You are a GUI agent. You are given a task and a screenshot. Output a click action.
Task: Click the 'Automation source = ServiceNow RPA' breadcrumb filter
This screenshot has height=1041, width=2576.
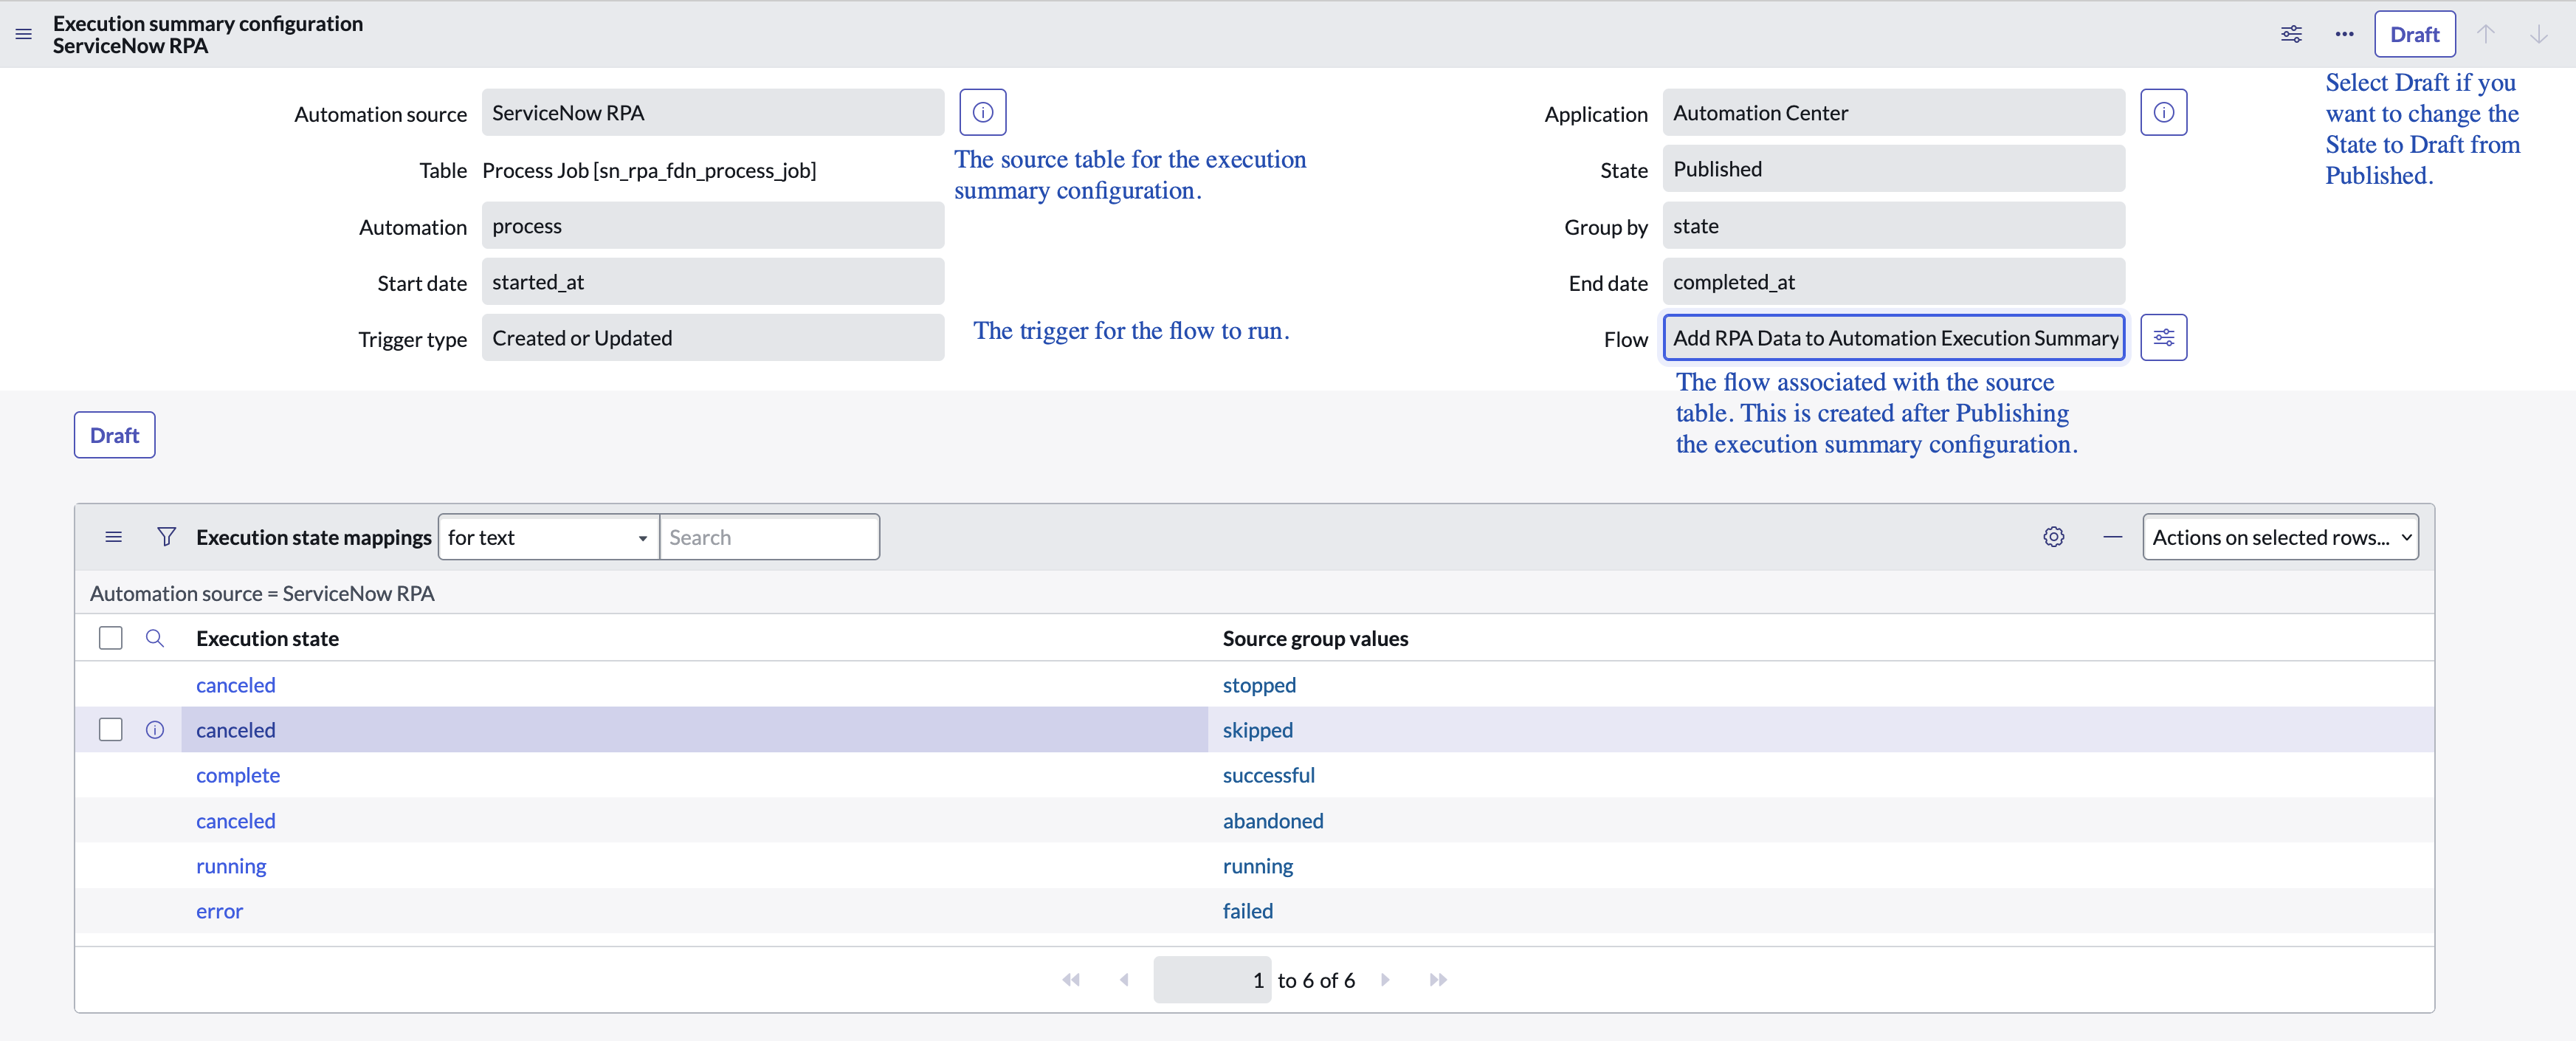coord(262,593)
